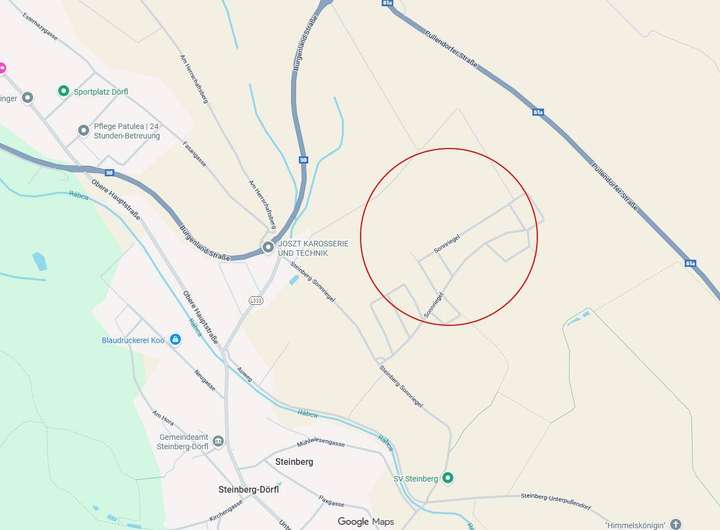Select the Steinberg-Dörfl town label
Image resolution: width=720 pixels, height=530 pixels.
click(x=248, y=490)
